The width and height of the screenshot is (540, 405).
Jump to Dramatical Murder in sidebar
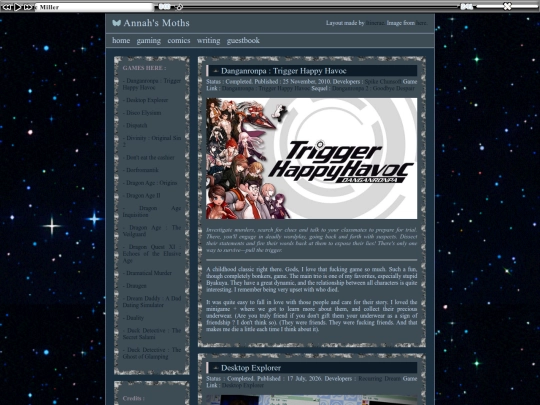[x=147, y=273]
